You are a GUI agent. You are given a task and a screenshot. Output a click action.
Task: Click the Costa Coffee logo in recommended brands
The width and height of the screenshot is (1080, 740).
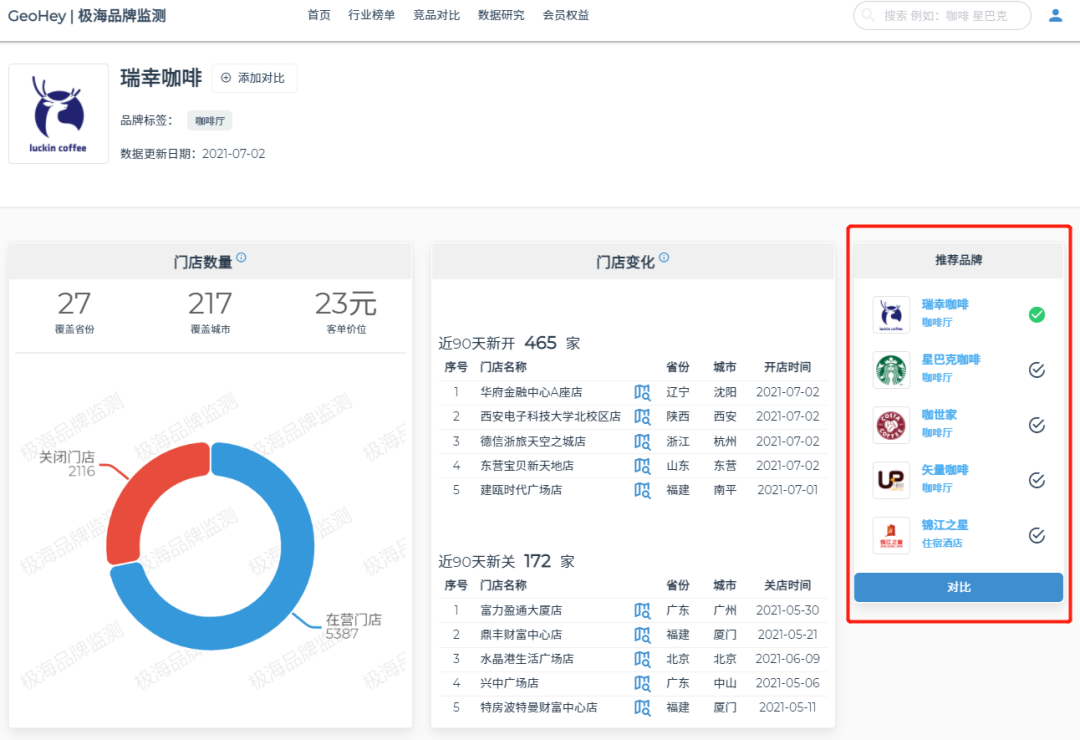(891, 425)
